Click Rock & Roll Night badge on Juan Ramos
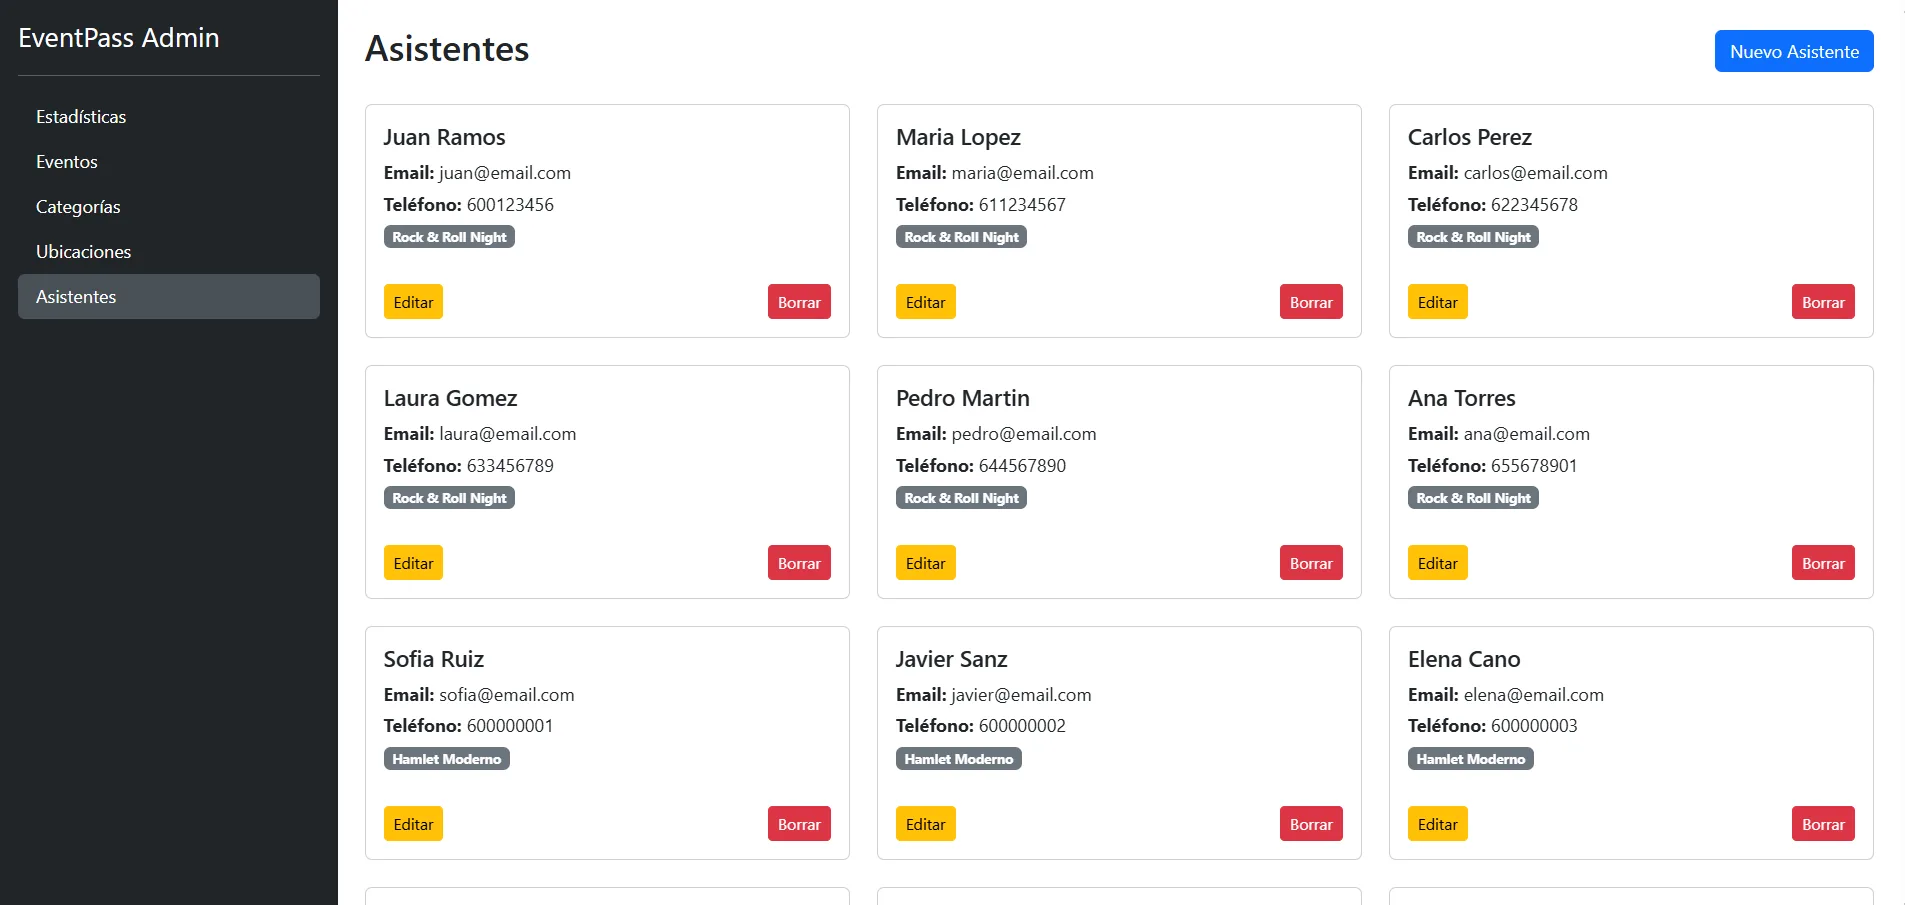This screenshot has width=1905, height=905. pyautogui.click(x=449, y=237)
